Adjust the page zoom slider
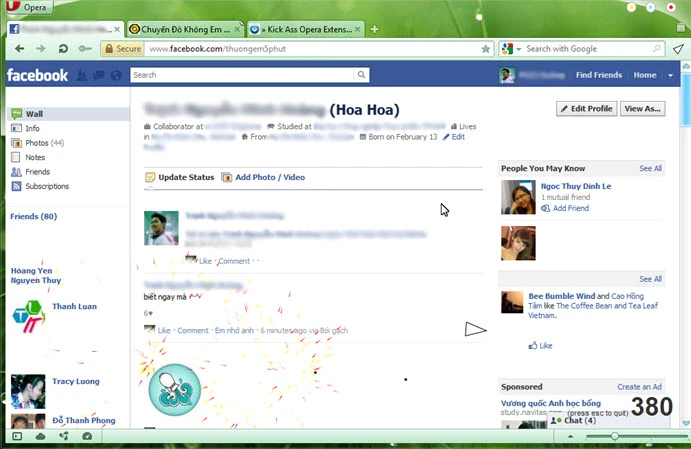 tap(614, 436)
